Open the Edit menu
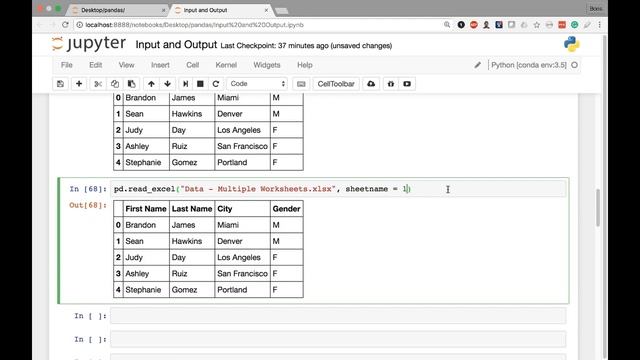Viewport: 640px width, 360px height. tap(96, 65)
